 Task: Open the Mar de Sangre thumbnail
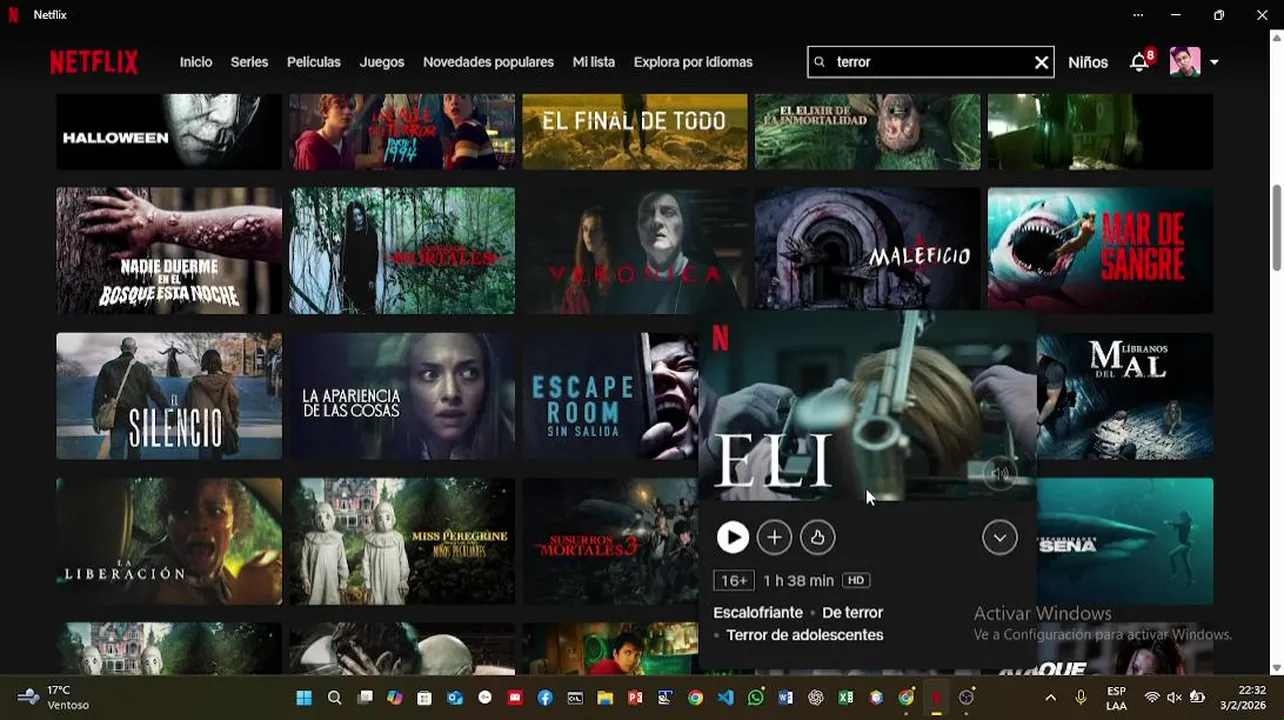(x=1100, y=251)
